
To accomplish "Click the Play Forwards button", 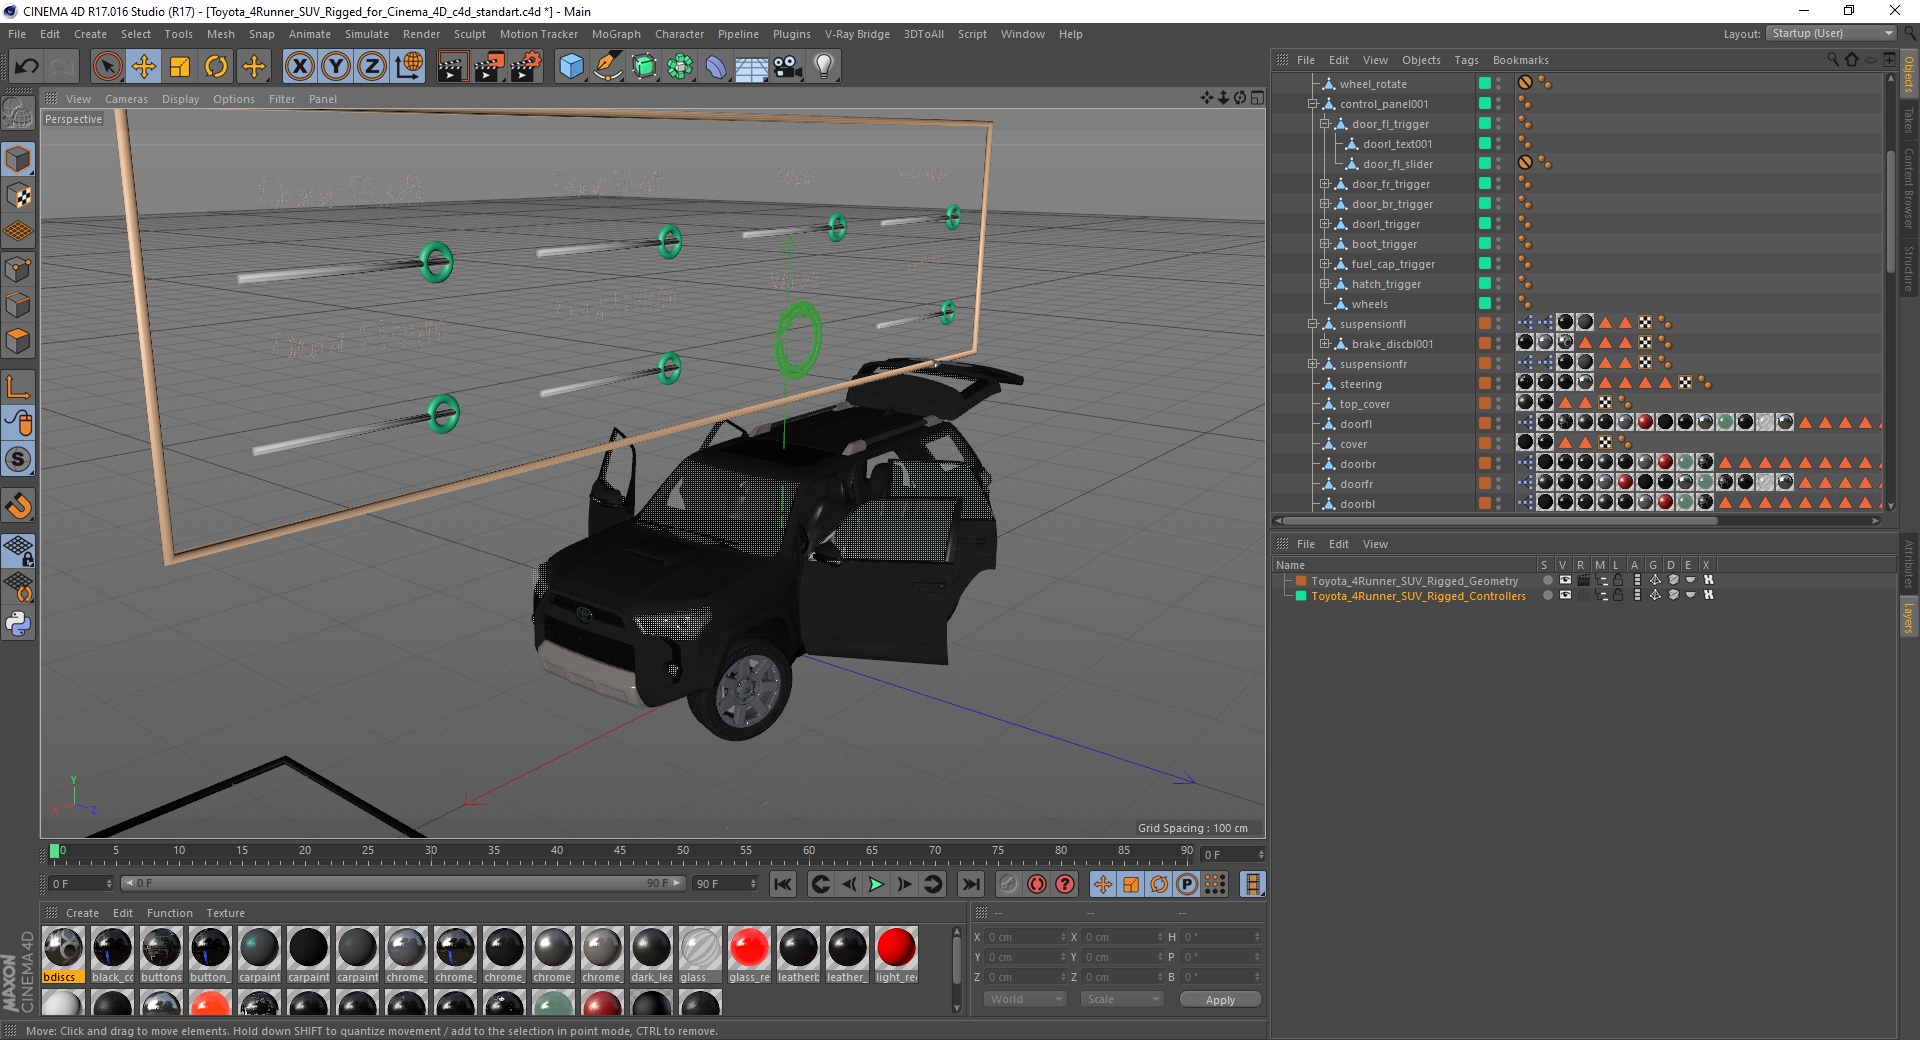I will (876, 884).
